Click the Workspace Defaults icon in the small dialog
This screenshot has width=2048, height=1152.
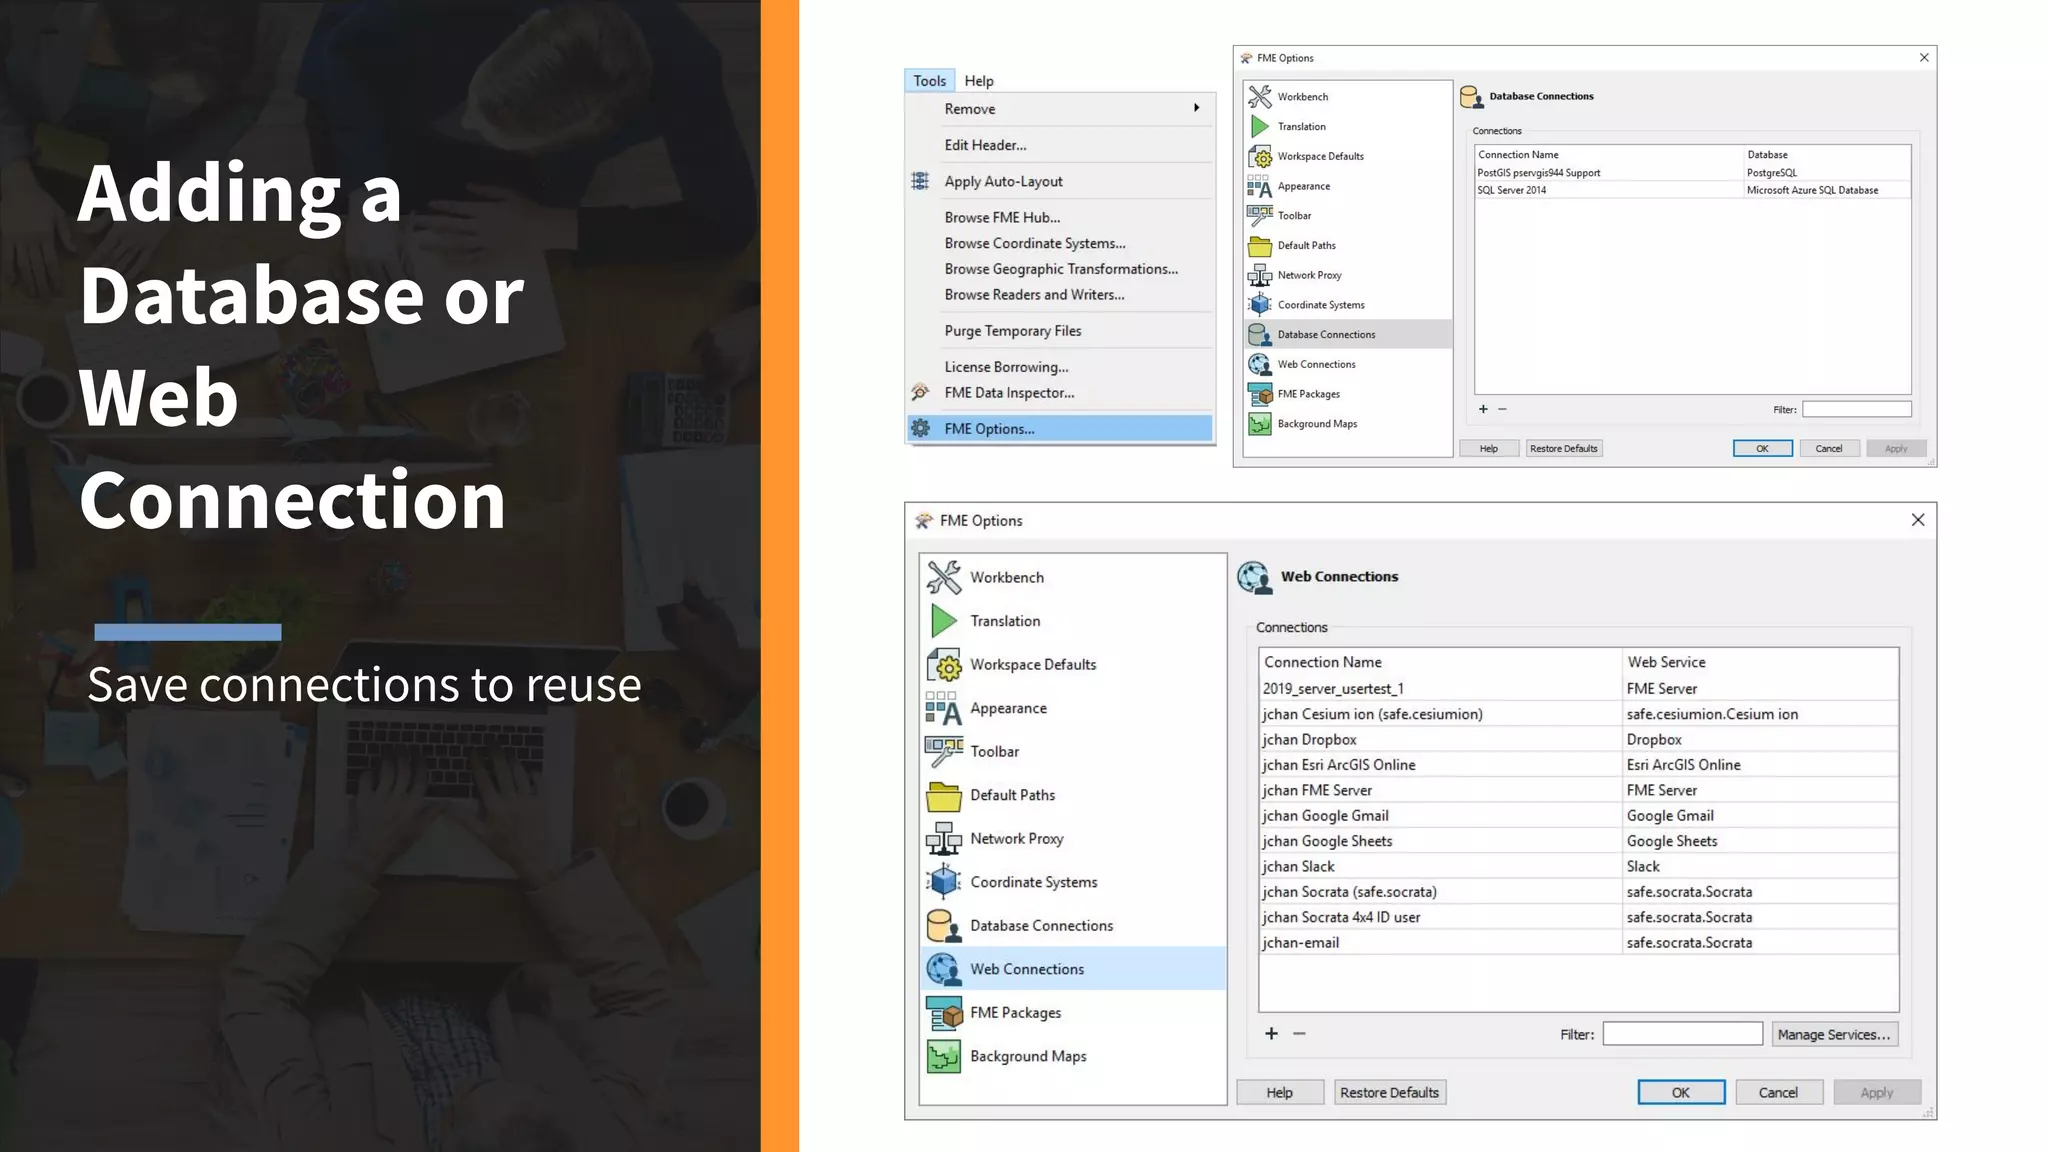pos(1260,156)
